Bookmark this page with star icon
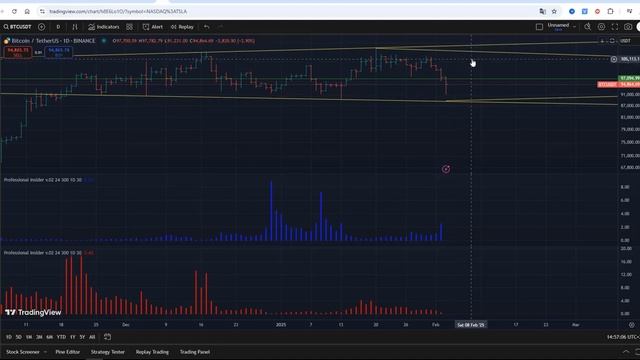 tap(554, 11)
